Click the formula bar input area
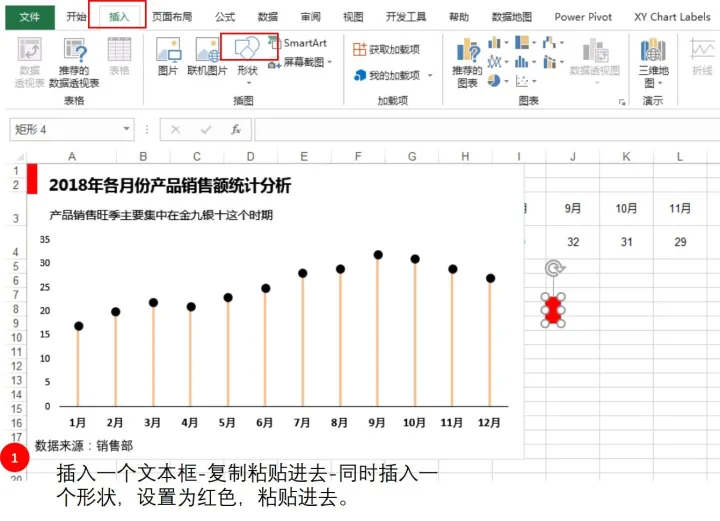This screenshot has height=521, width=720. click(487, 129)
